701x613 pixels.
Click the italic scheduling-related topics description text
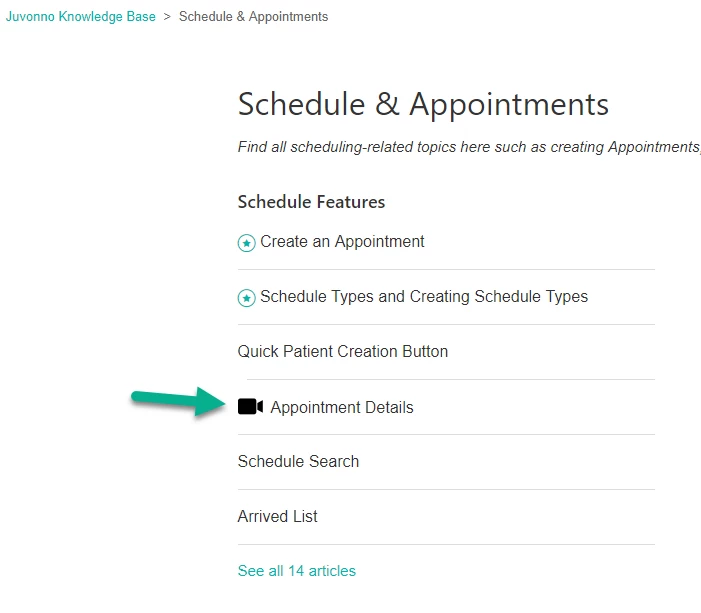point(469,147)
